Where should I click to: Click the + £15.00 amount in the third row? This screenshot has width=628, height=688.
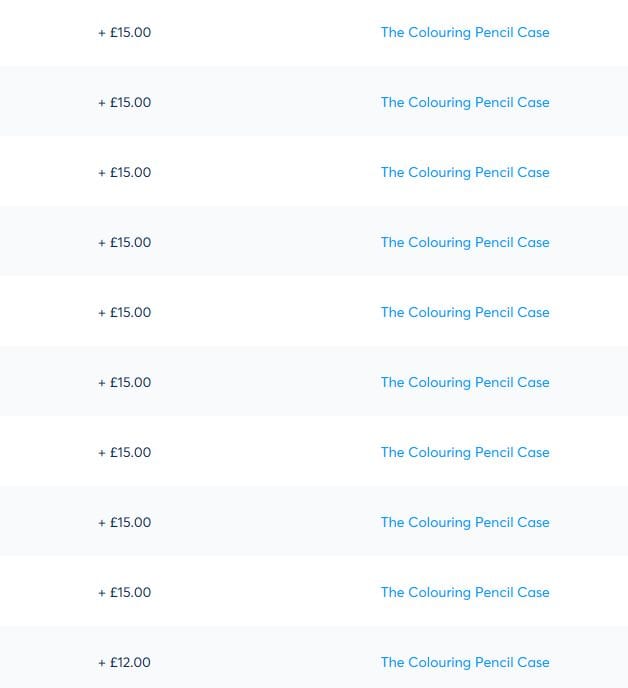pos(125,172)
